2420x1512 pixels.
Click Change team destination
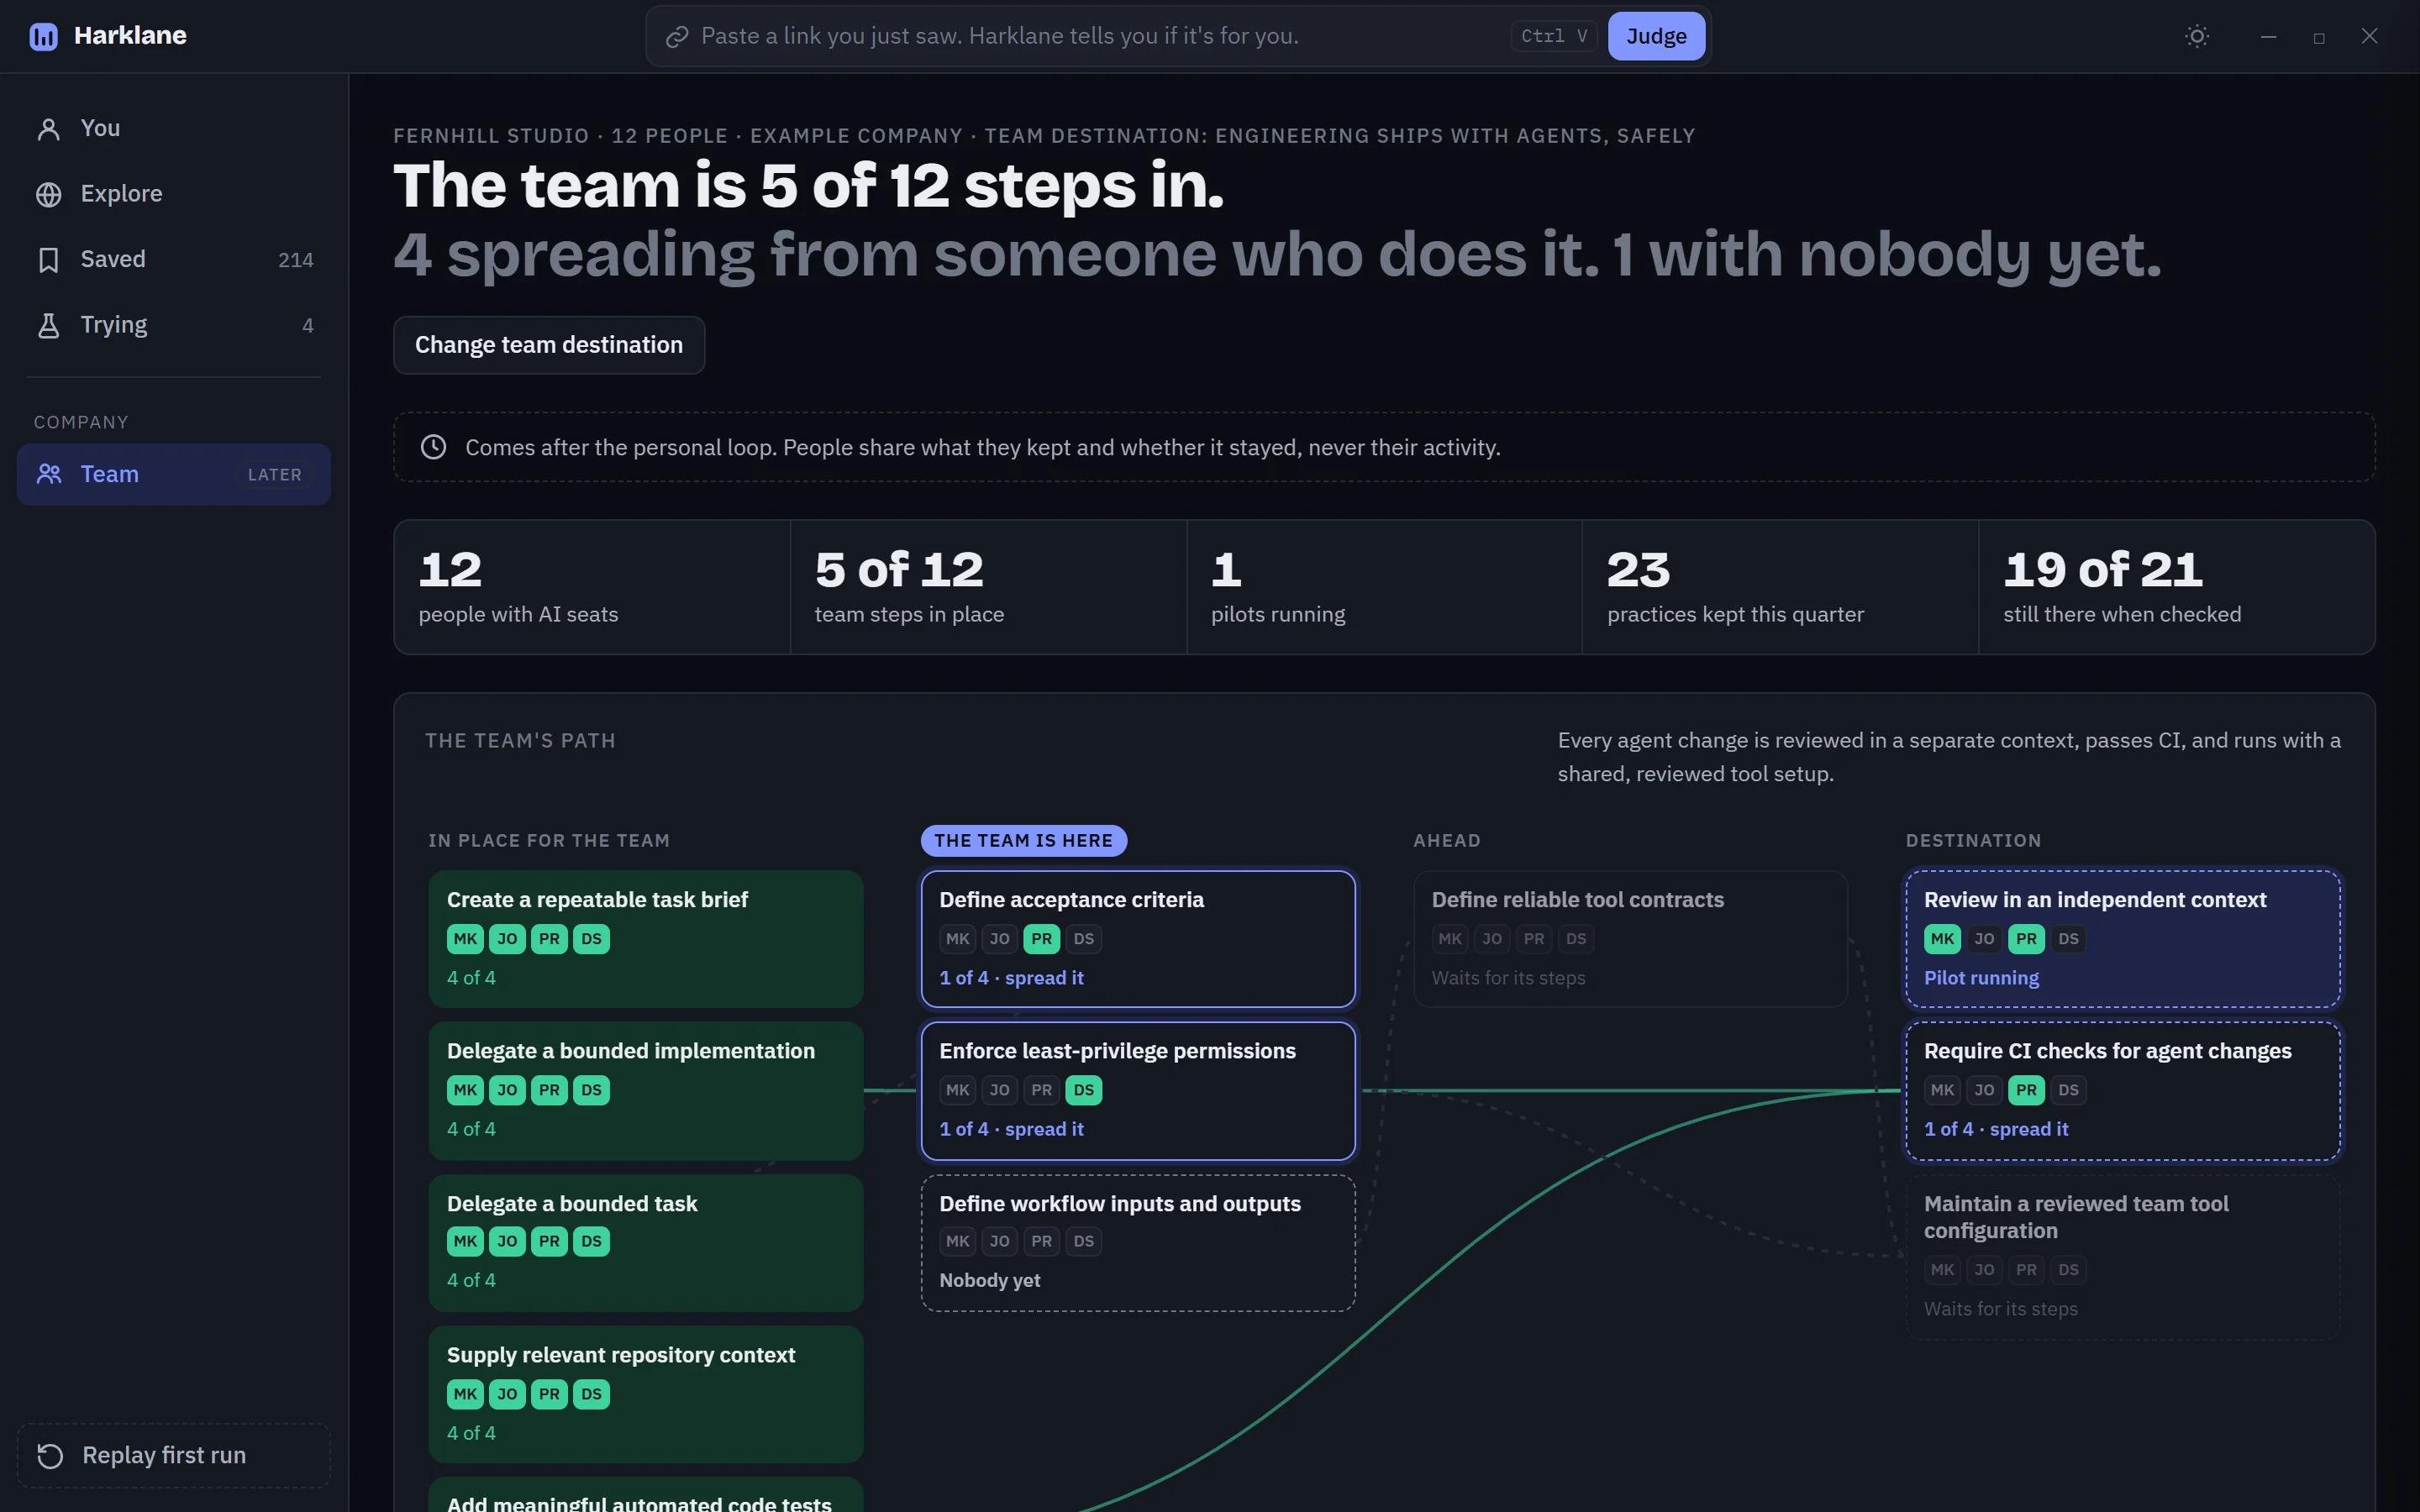click(549, 345)
